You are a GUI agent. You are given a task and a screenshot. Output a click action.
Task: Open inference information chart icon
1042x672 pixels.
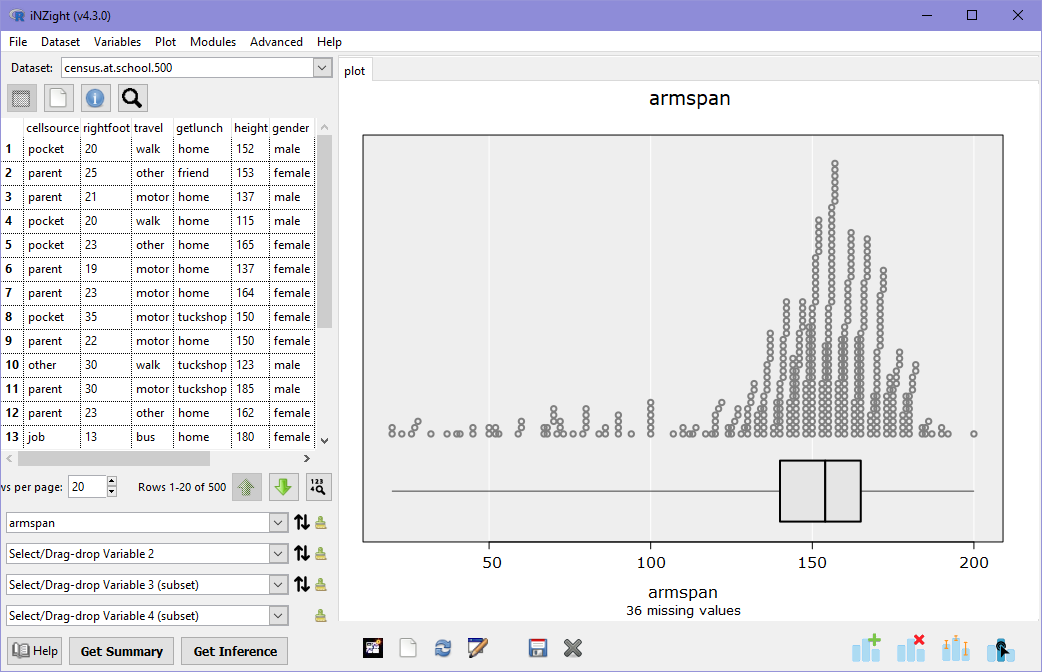click(956, 648)
